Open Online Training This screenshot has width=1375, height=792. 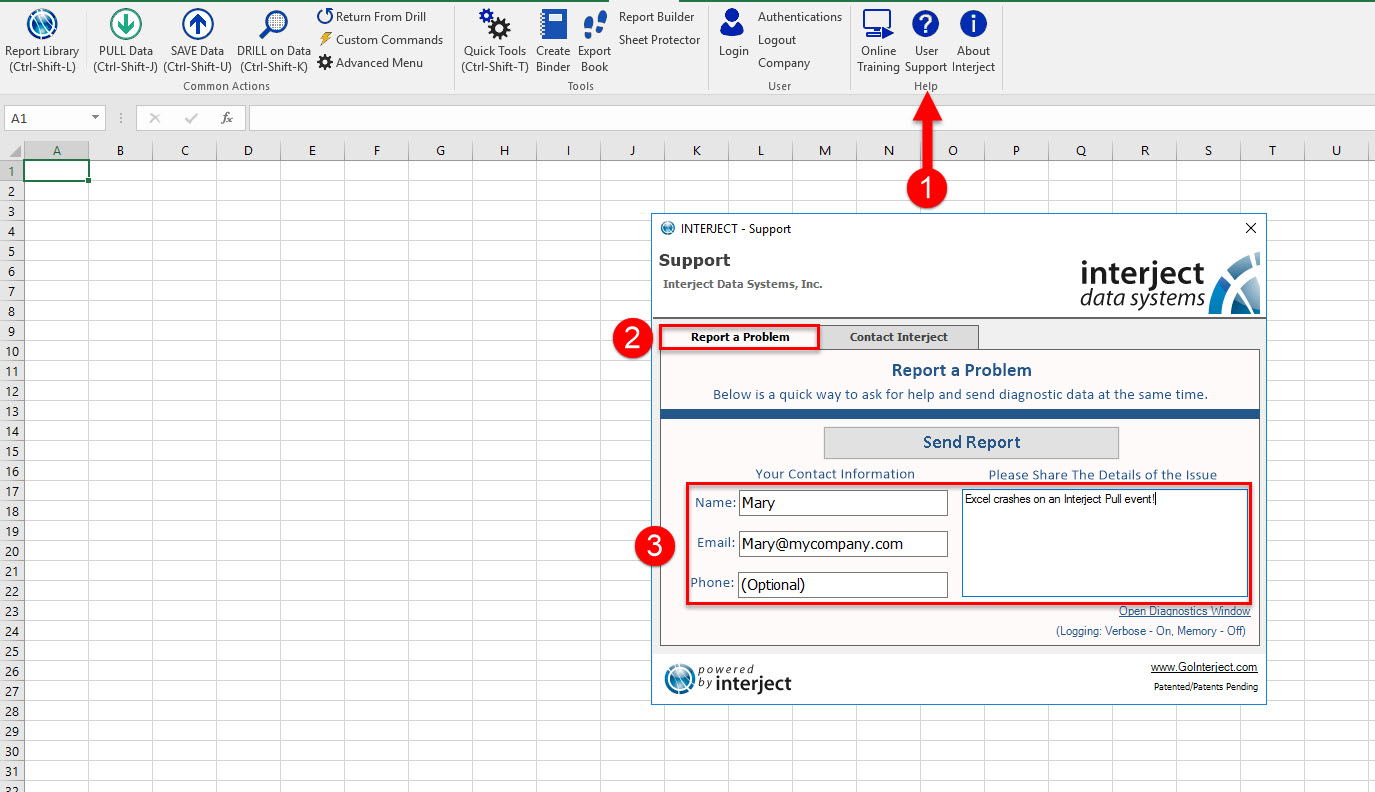pos(878,41)
